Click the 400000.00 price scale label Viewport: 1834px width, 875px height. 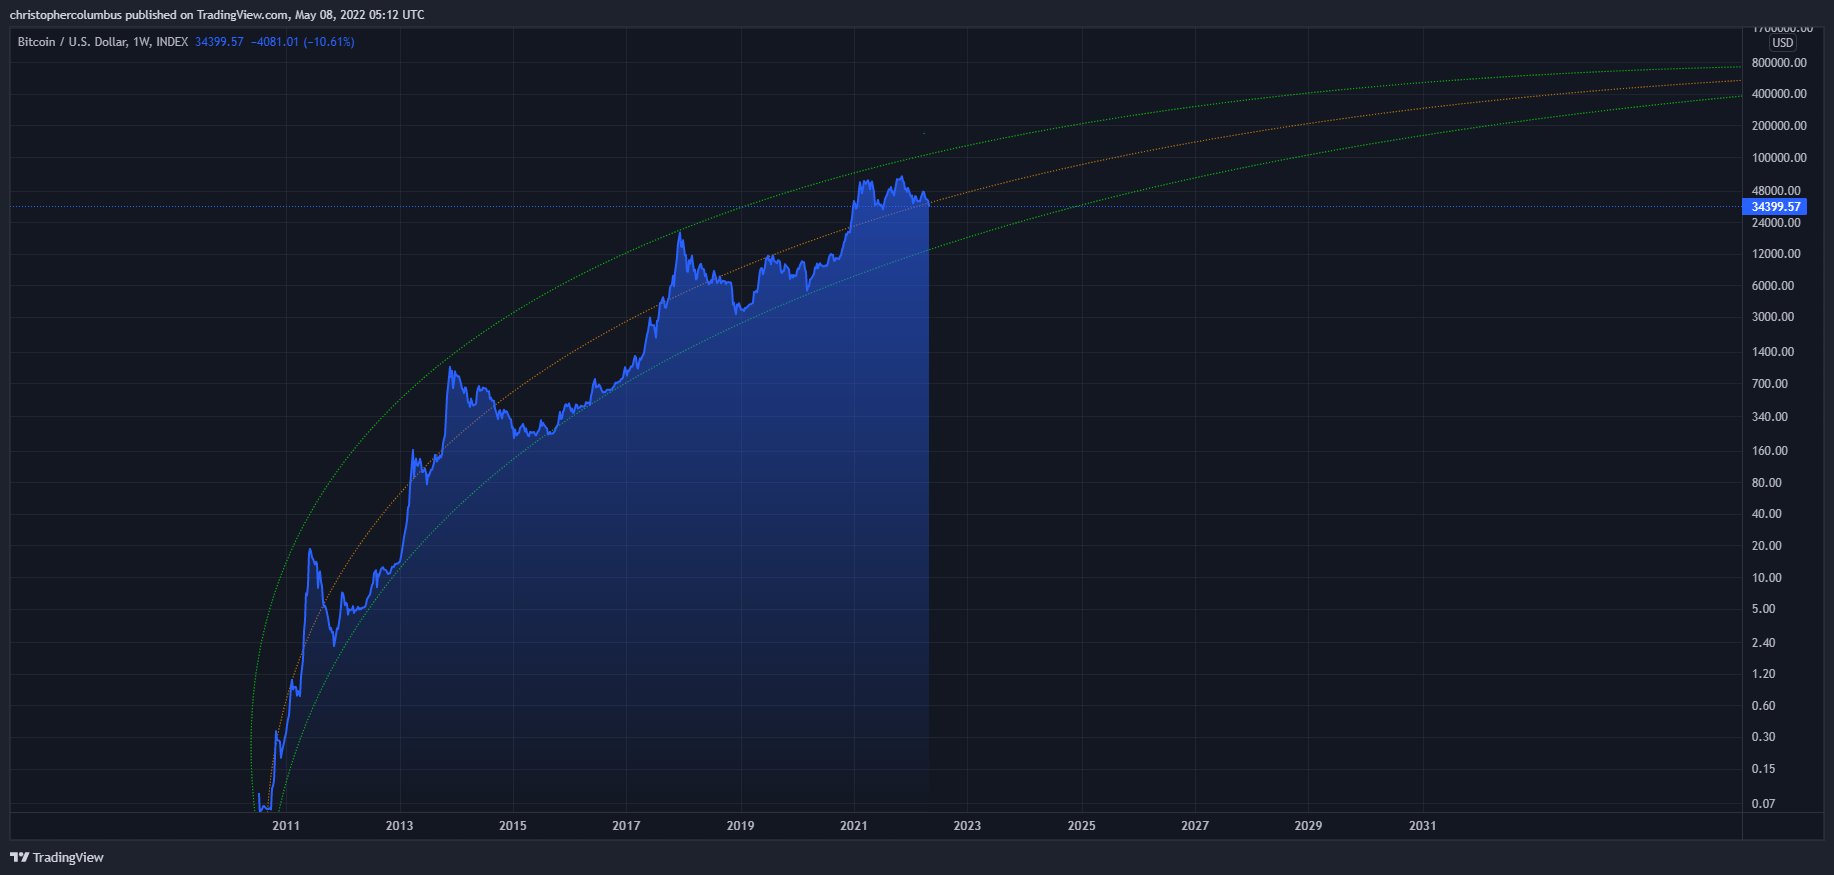point(1779,94)
